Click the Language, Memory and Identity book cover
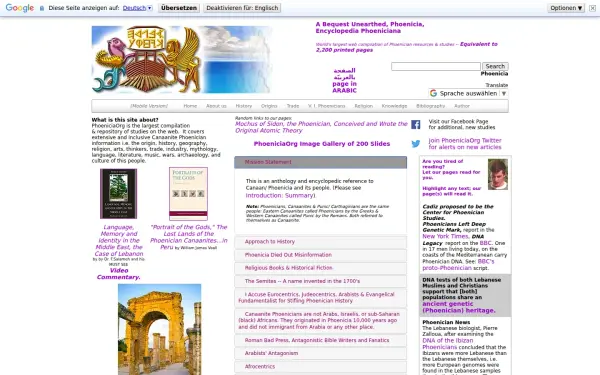Viewport: 600px width, 375px height. tap(119, 194)
